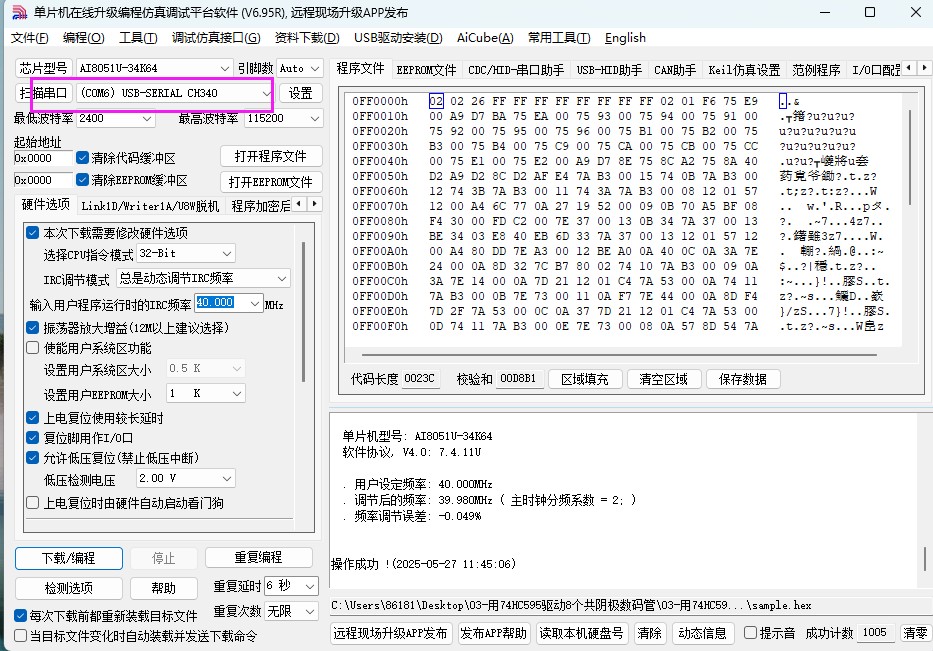Screen dimensions: 933x651
Task: Open IRC frequency 40.000 dropdown arrow
Action: (255, 303)
